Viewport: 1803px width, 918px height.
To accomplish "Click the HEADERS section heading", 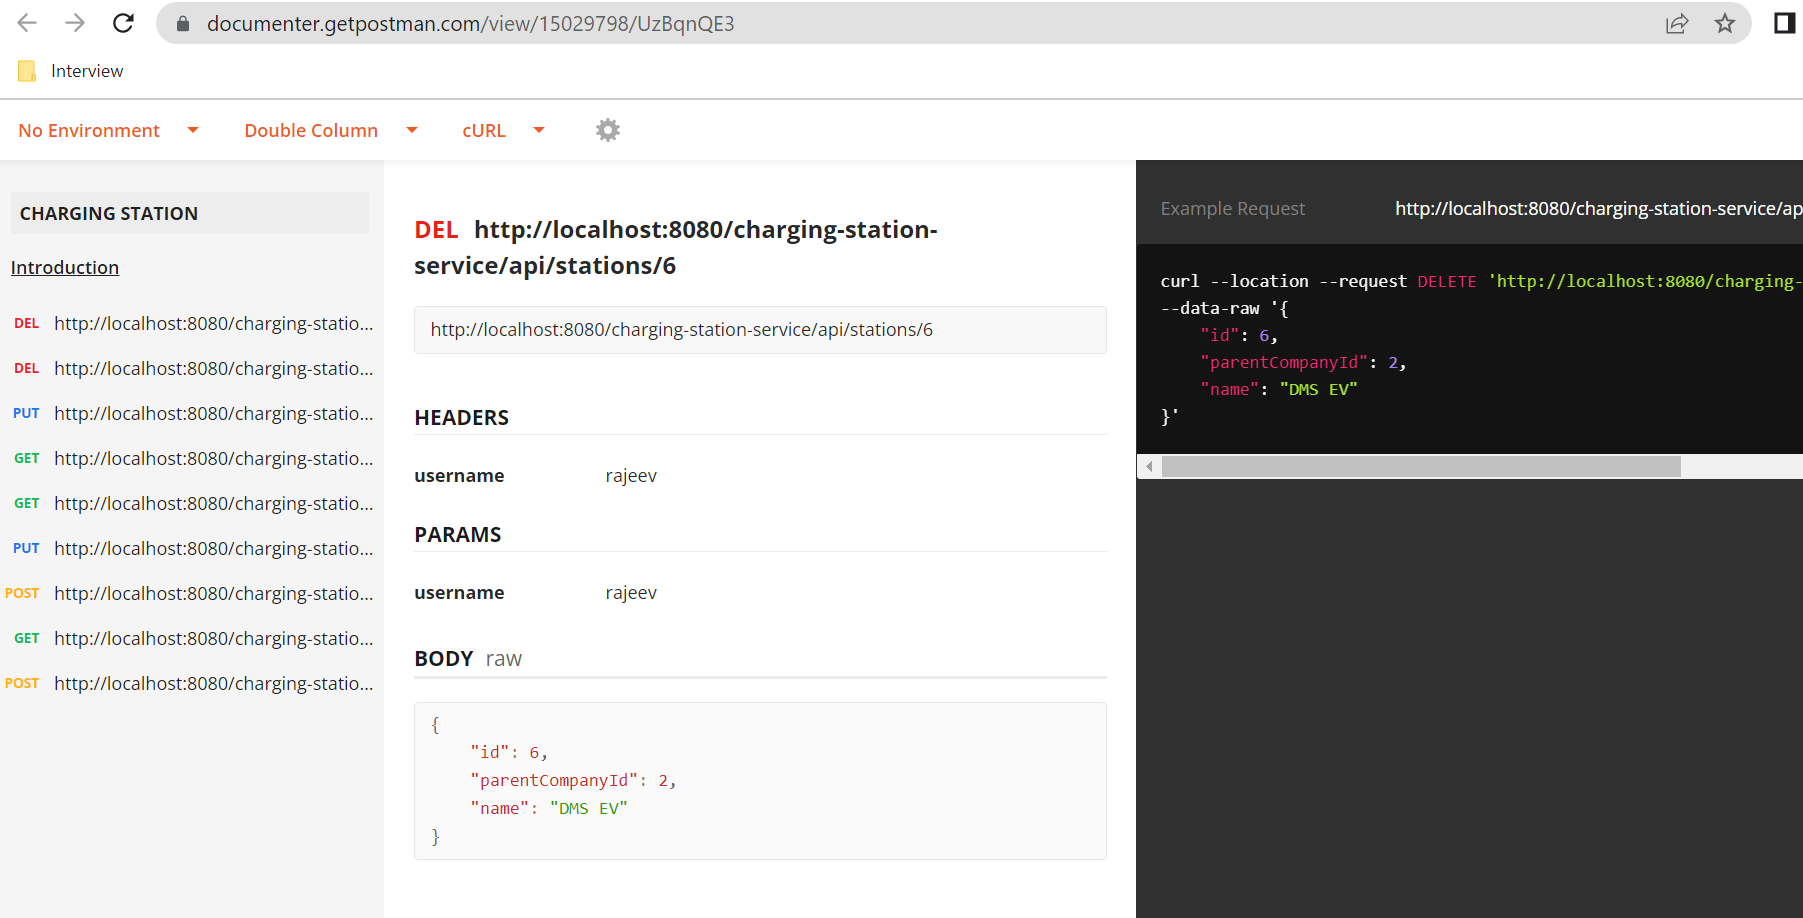I will tap(461, 418).
